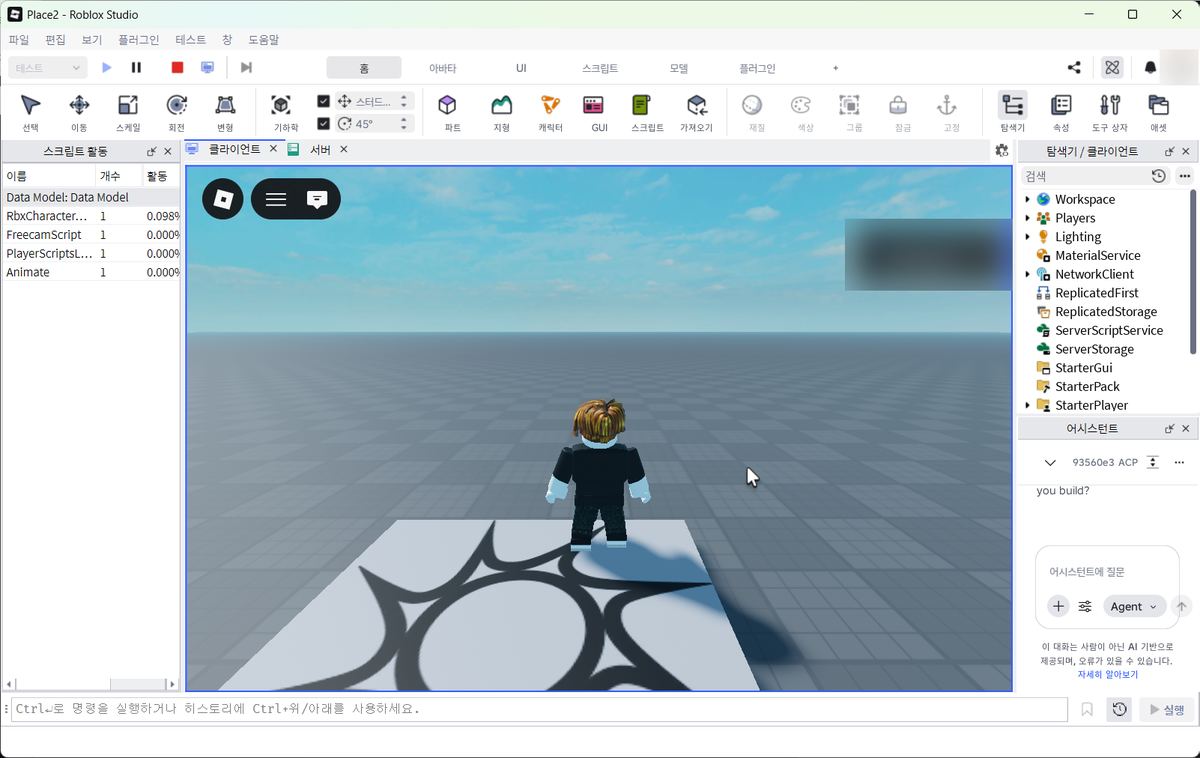Pick the 변형 (Transform) tool
The image size is (1200, 758).
pyautogui.click(x=225, y=112)
